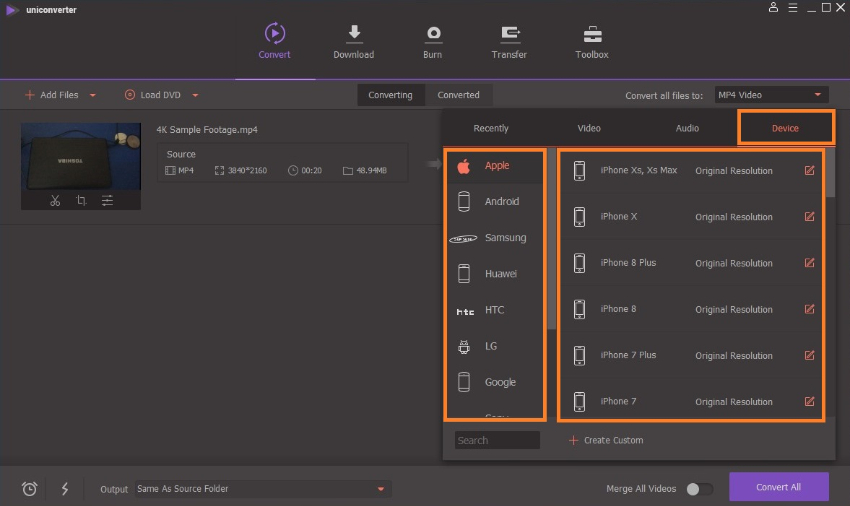Edit the iPhone X preset settings
This screenshot has width=850, height=506.
point(809,216)
